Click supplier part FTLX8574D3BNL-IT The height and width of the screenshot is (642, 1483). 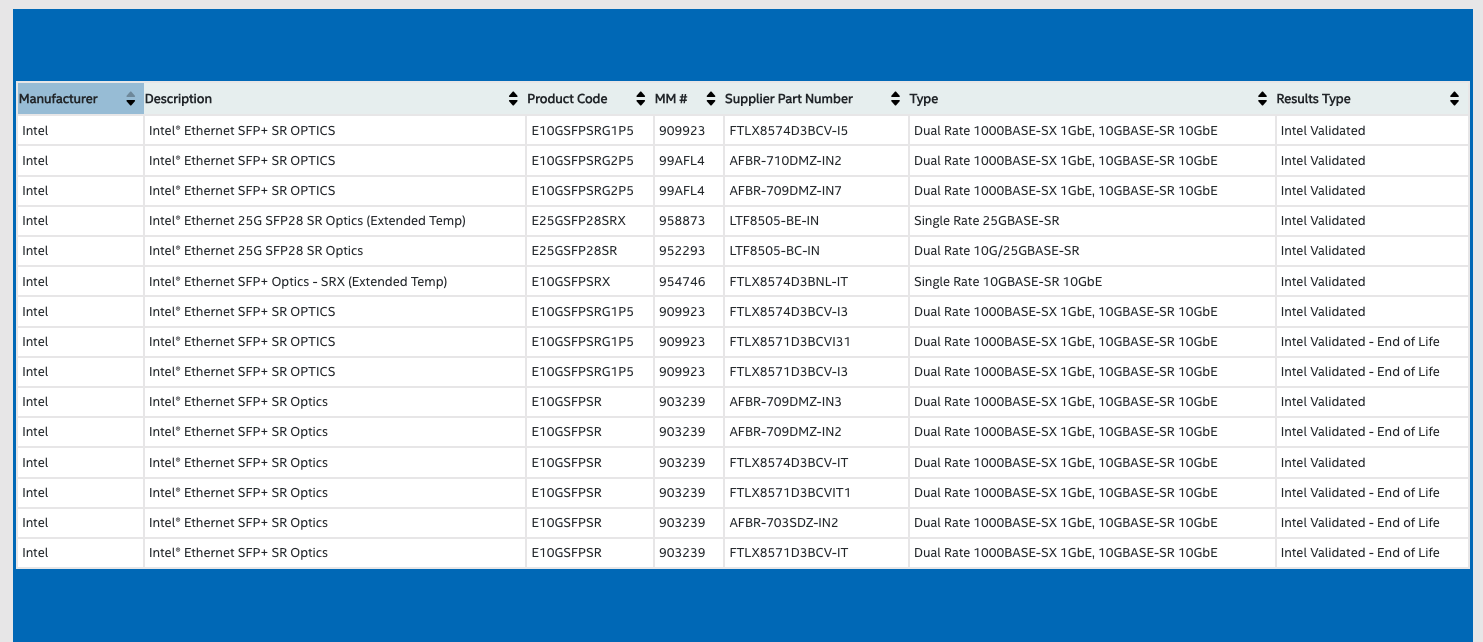point(788,281)
